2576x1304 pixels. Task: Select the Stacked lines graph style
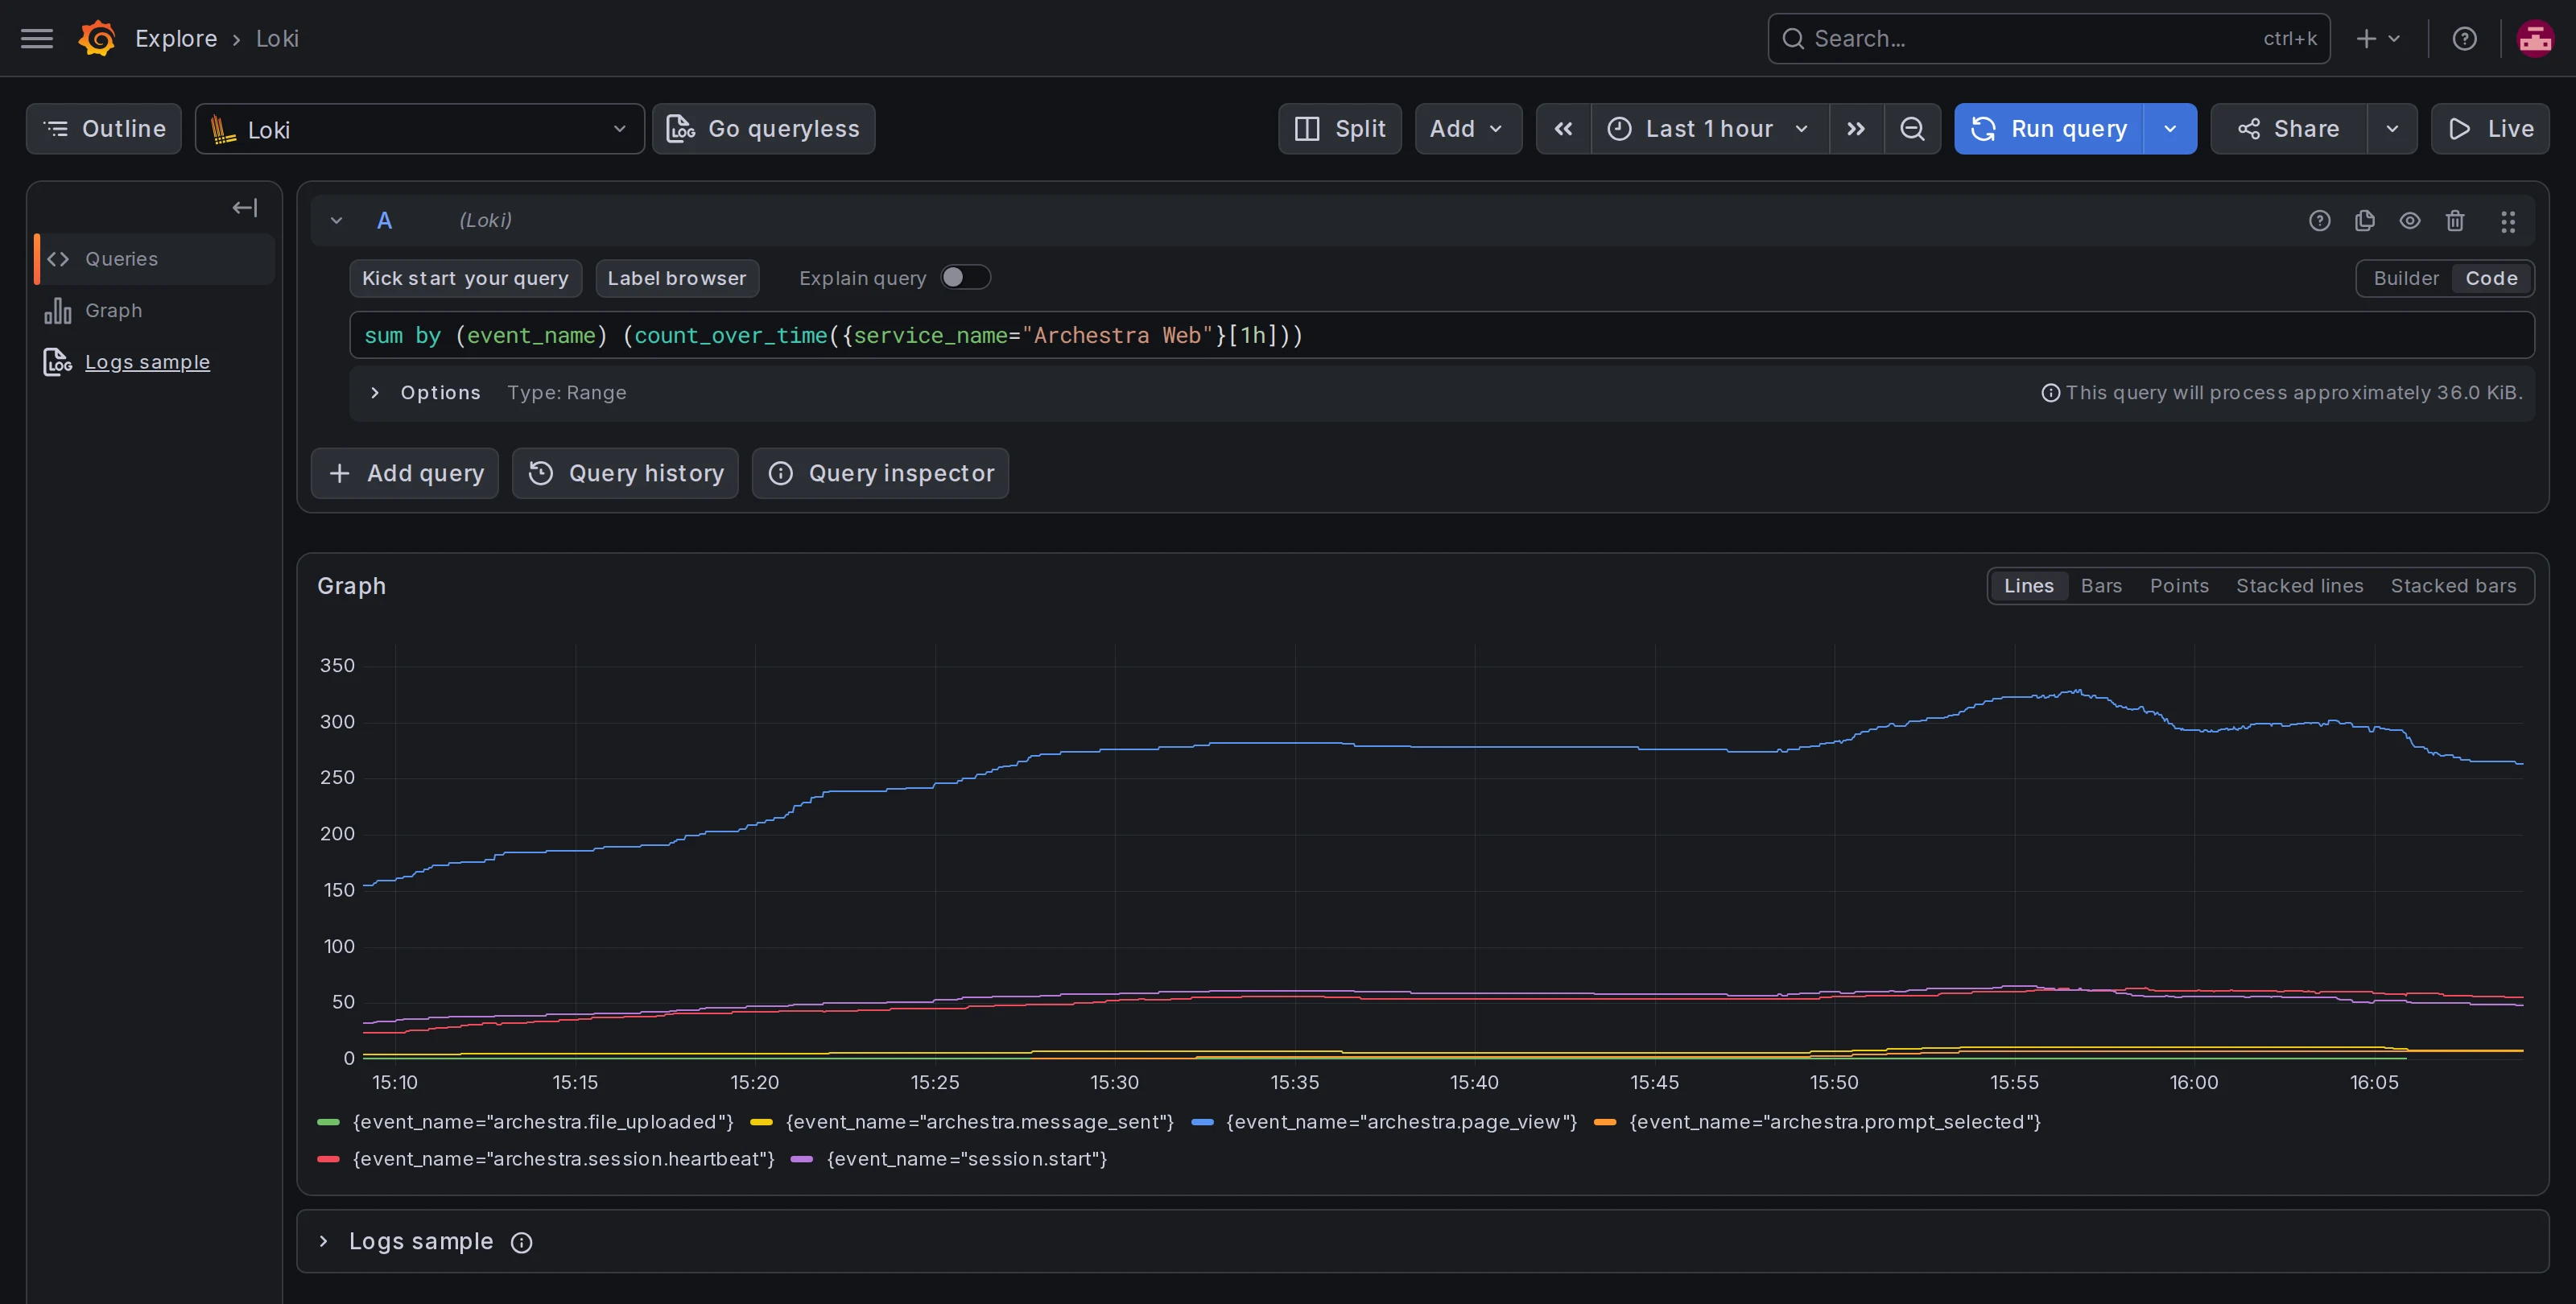(x=2299, y=586)
